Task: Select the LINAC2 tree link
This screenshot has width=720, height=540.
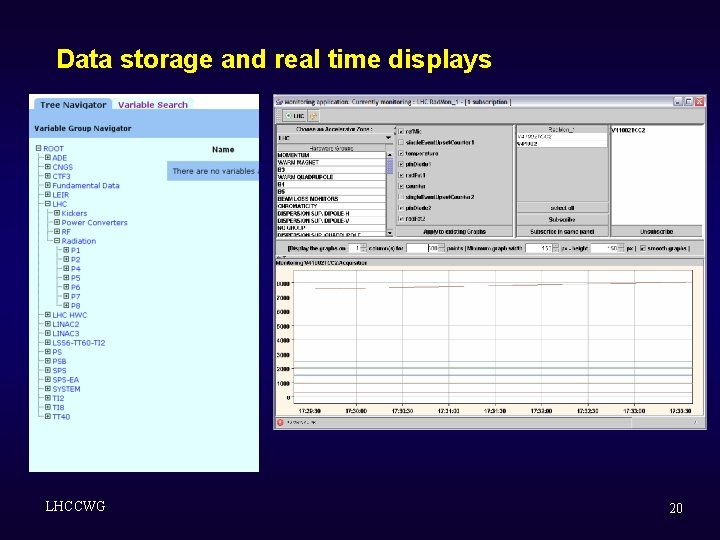Action: [66, 324]
